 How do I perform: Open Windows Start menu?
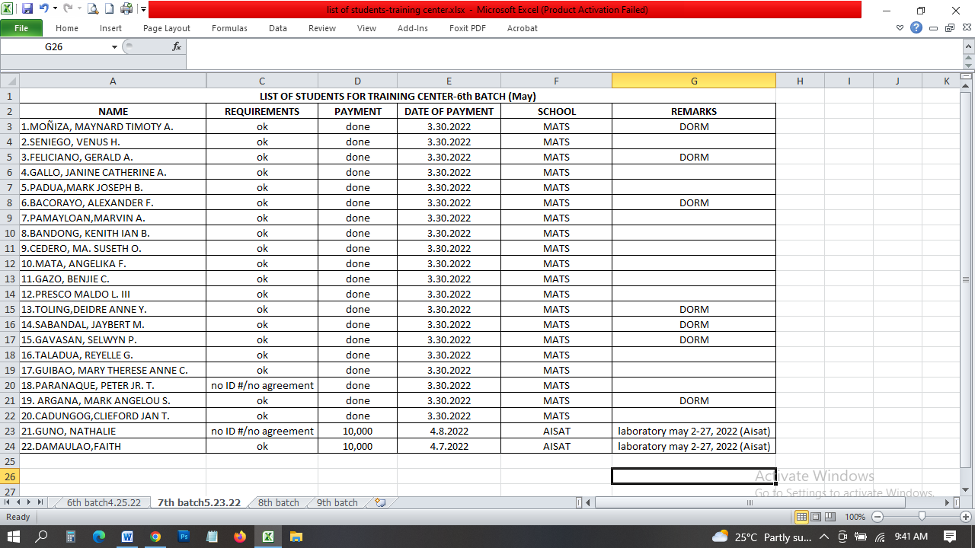click(x=13, y=536)
